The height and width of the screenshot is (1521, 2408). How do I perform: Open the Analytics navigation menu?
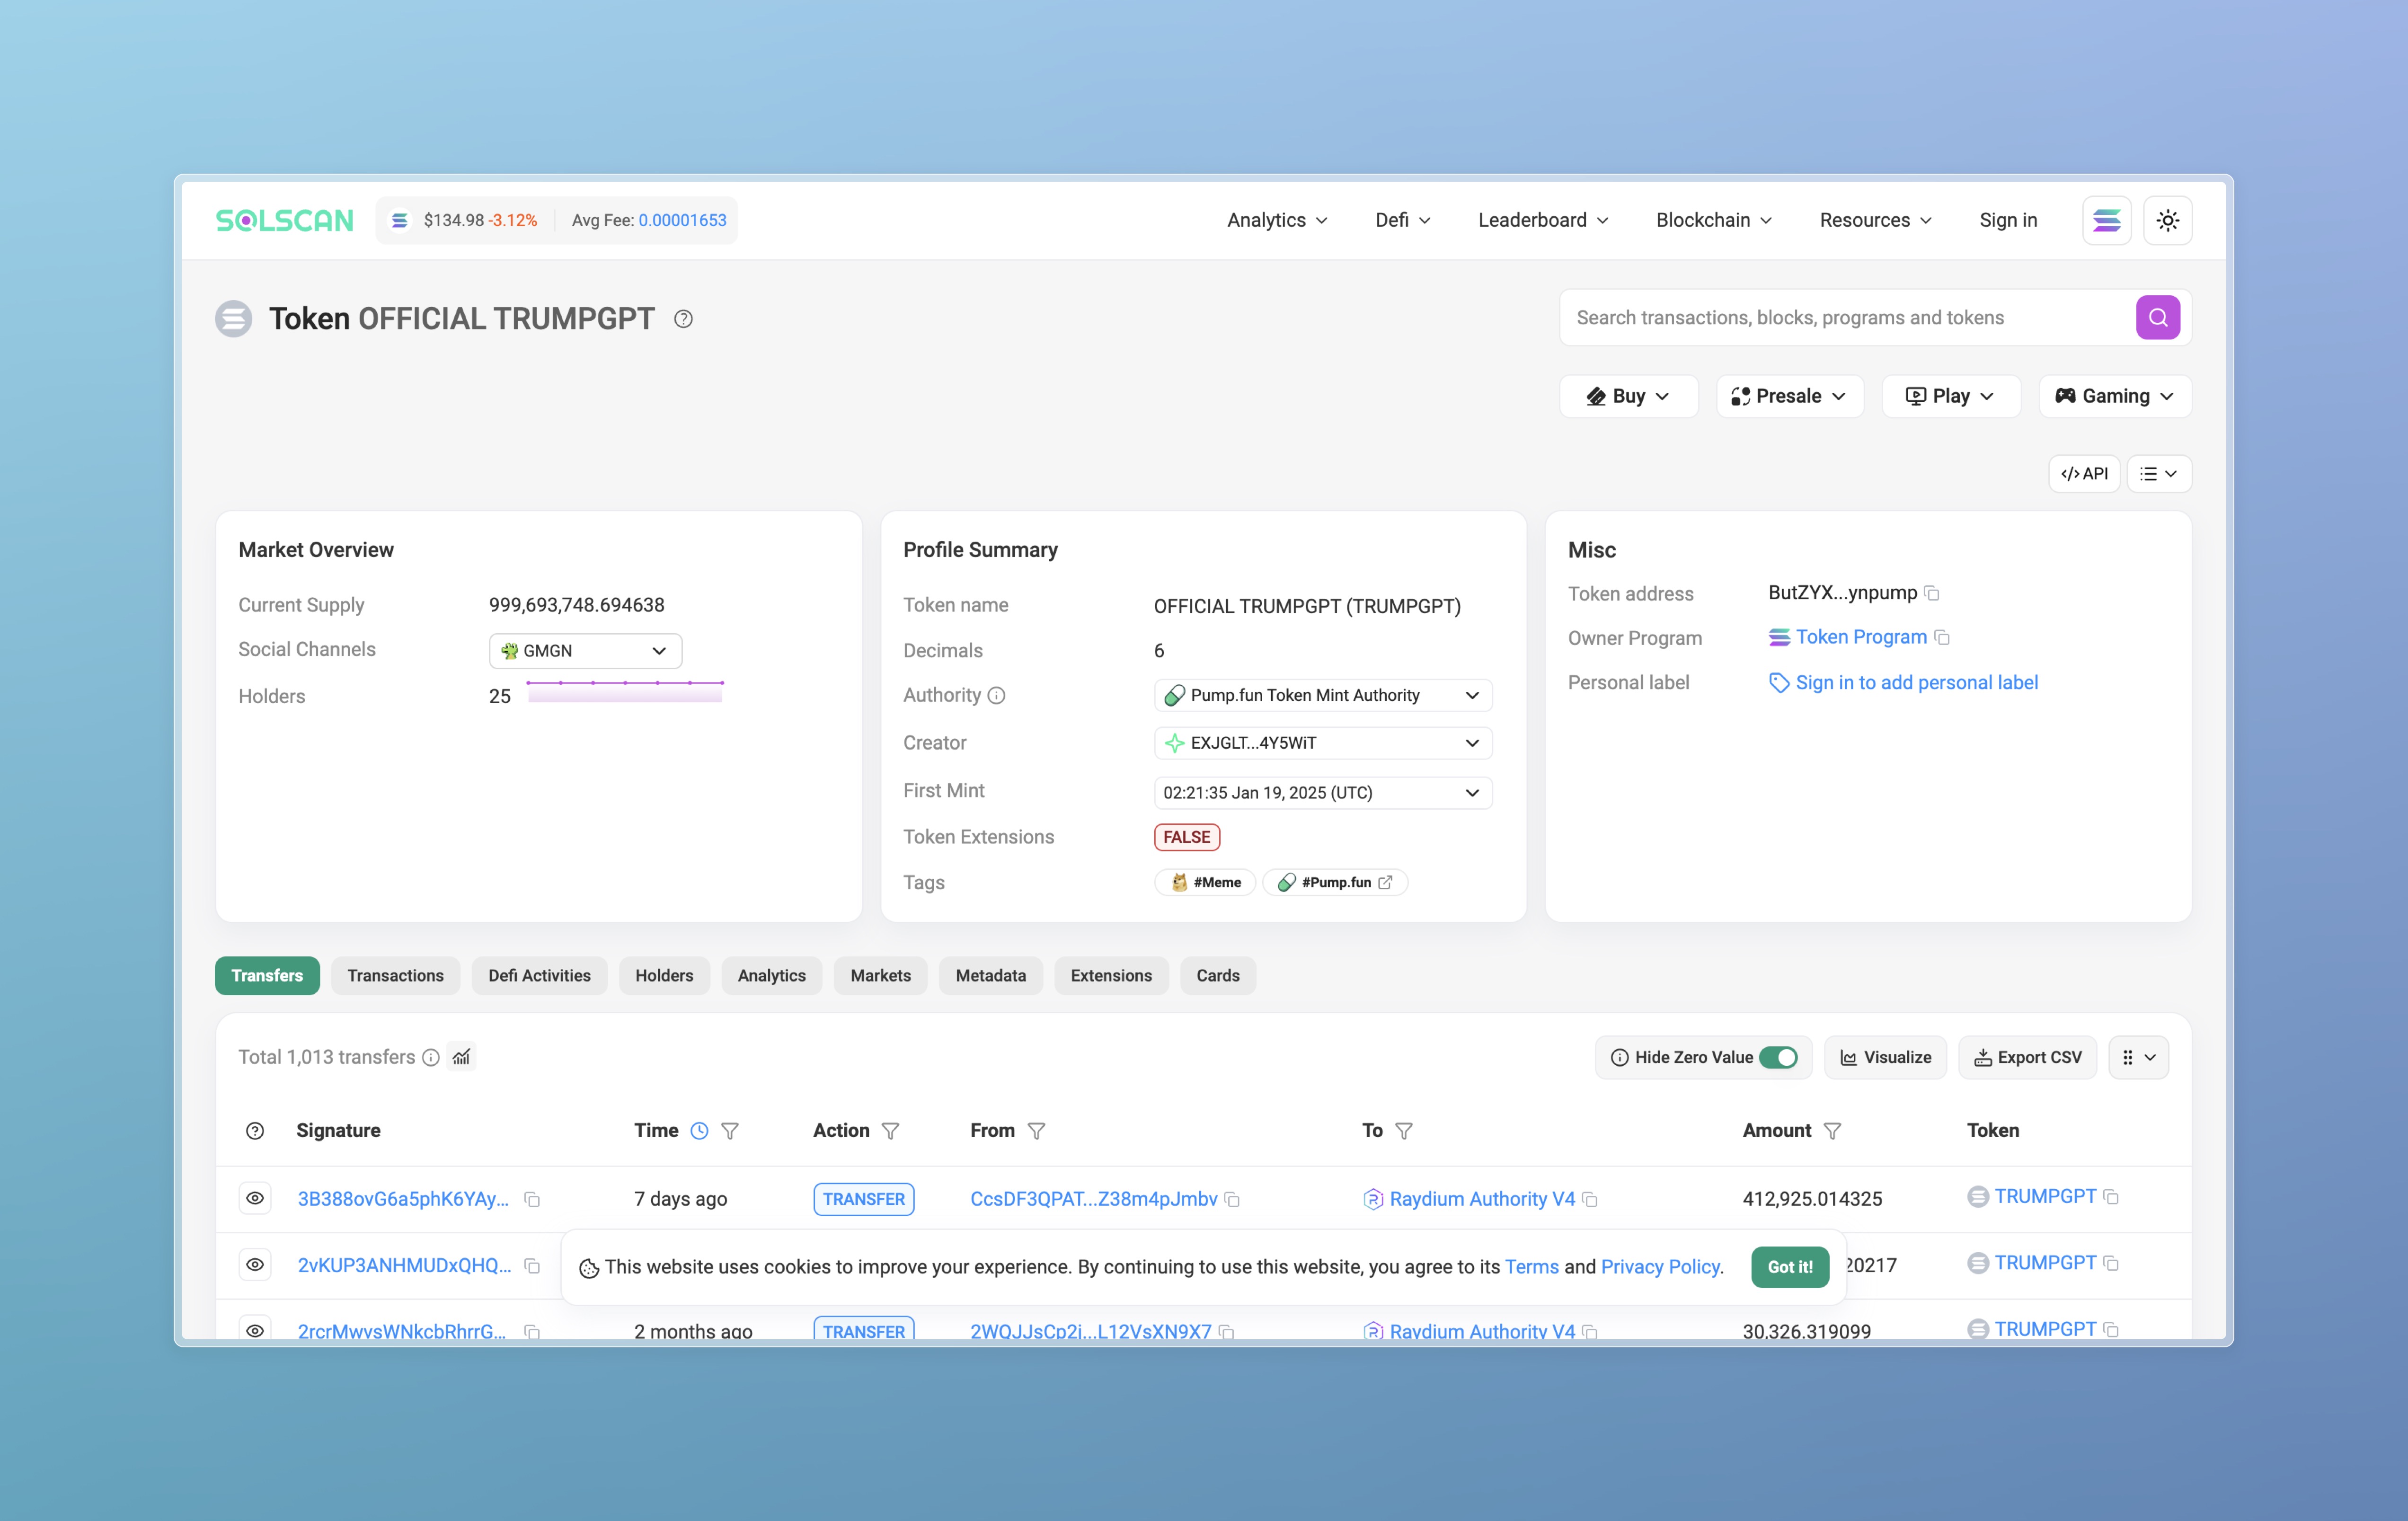(x=1277, y=220)
